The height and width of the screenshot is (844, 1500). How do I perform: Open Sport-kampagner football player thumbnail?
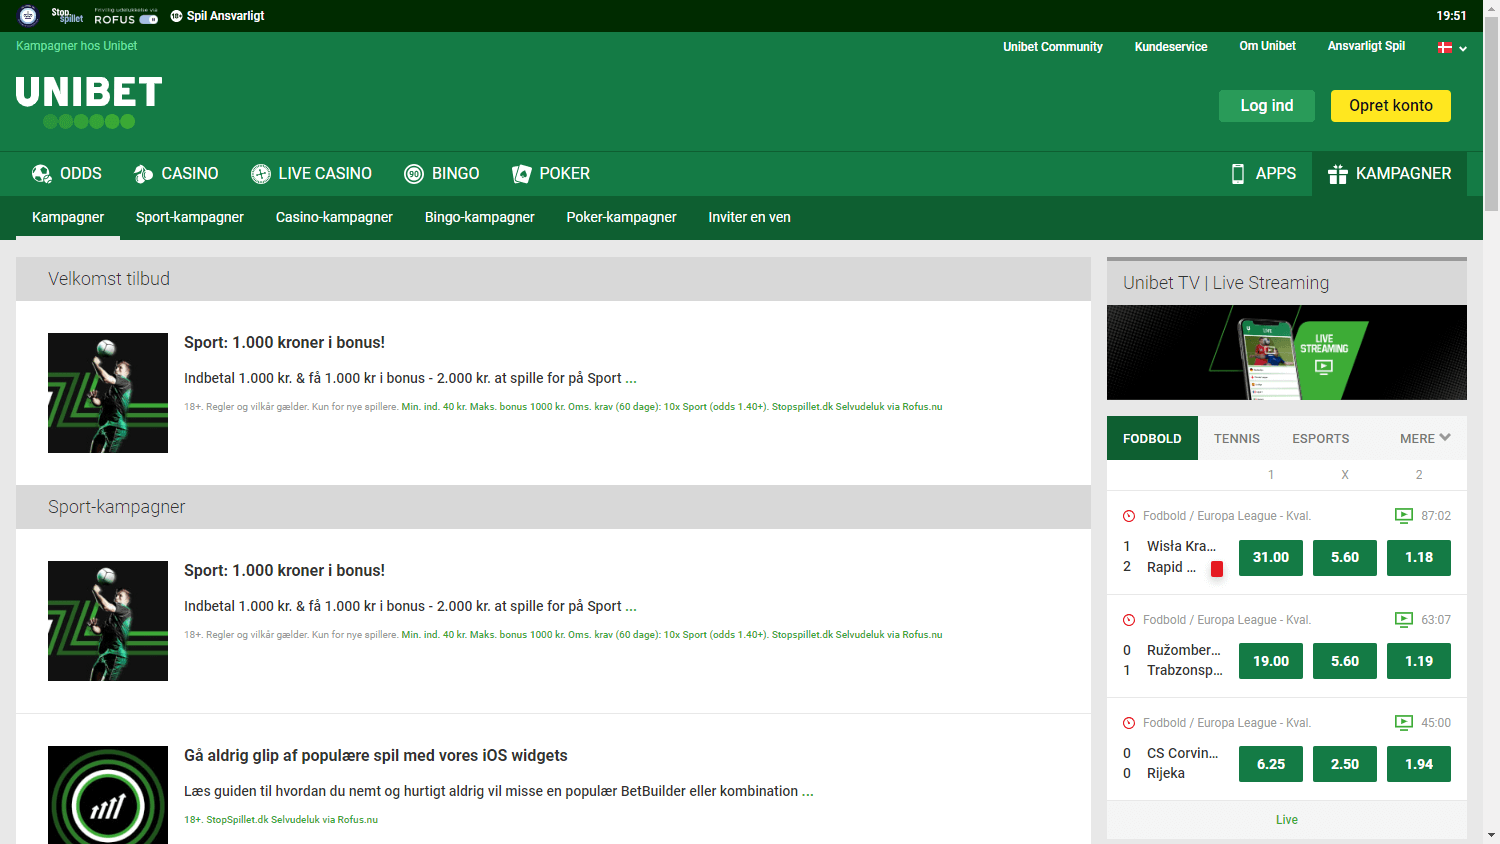108,621
